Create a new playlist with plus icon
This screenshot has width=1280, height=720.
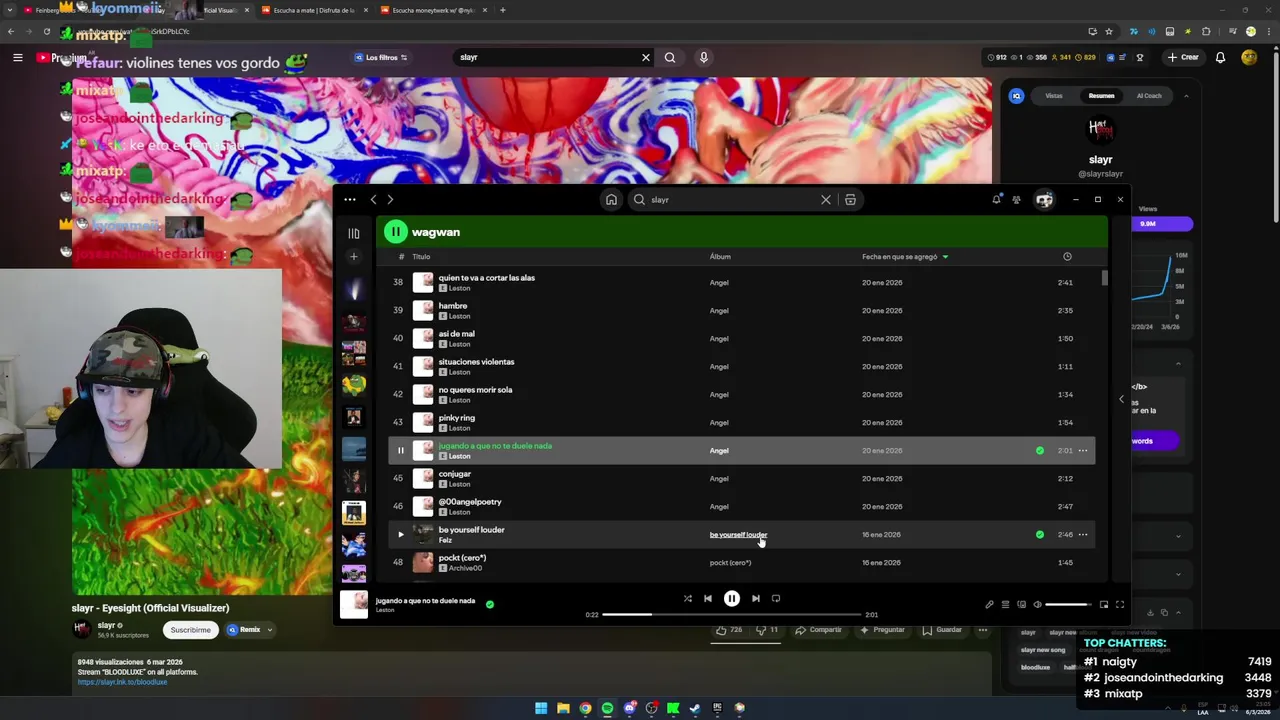point(353,257)
